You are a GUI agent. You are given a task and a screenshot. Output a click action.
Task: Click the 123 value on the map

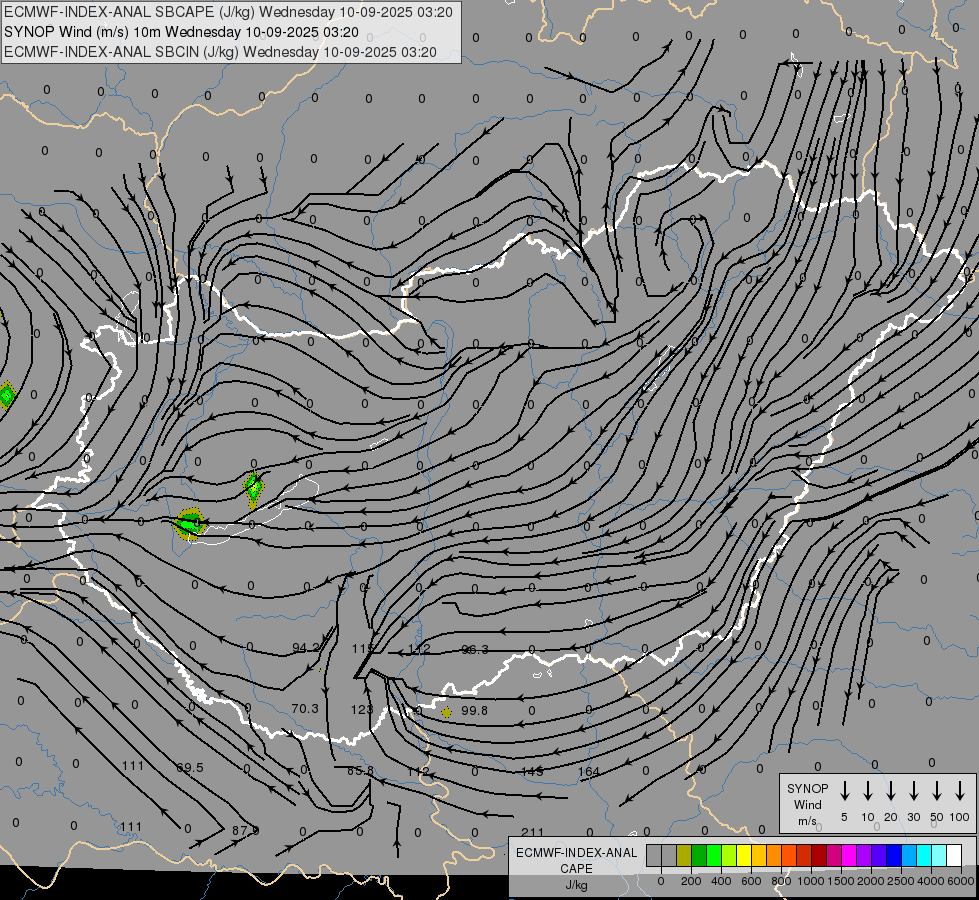point(362,709)
